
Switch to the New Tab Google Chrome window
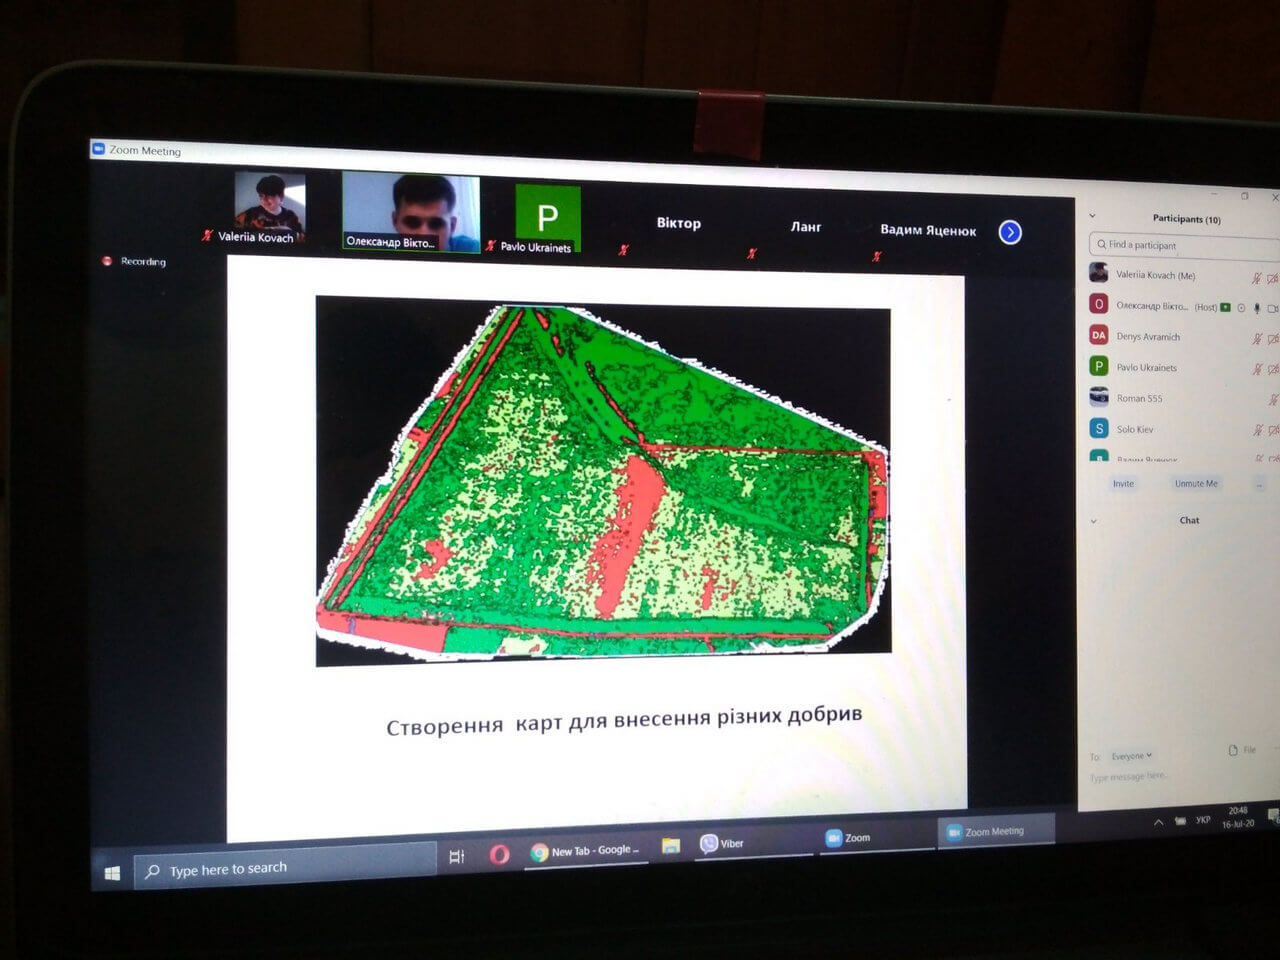pos(586,851)
